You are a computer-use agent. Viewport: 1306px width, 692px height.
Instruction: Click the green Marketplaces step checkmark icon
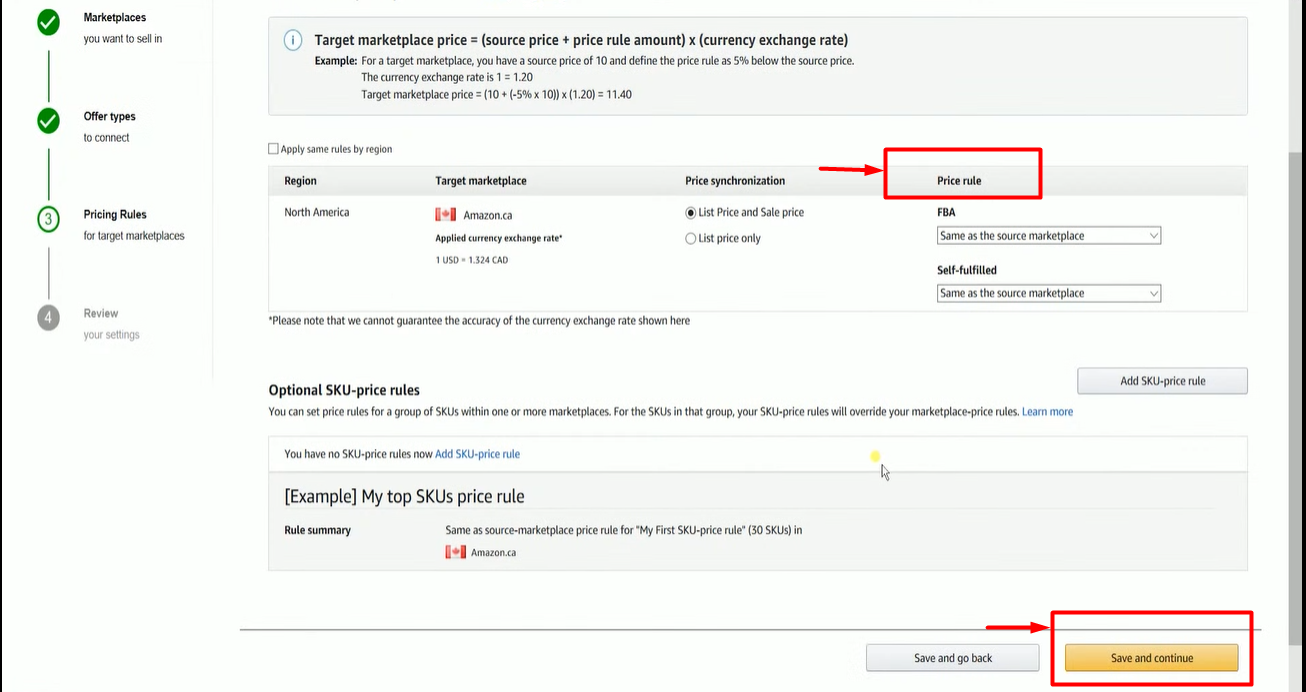pyautogui.click(x=48, y=22)
